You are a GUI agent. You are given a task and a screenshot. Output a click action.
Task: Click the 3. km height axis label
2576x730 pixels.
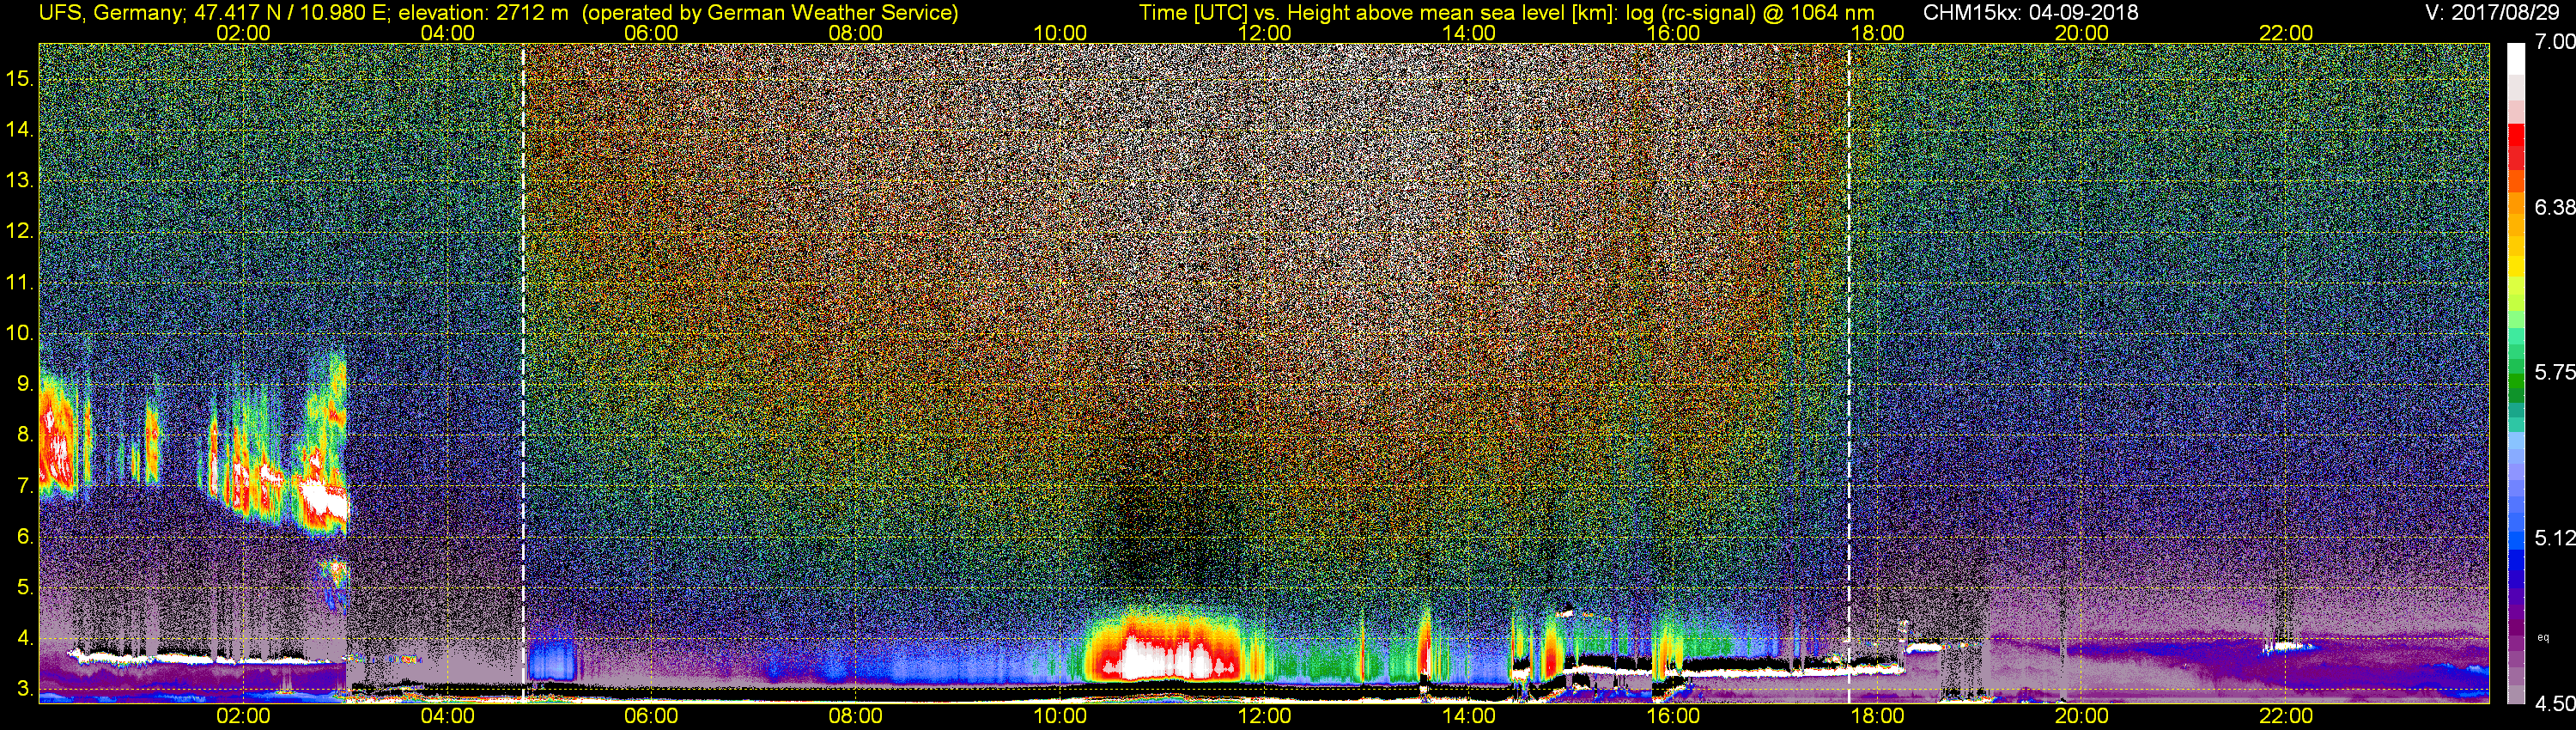click(25, 690)
